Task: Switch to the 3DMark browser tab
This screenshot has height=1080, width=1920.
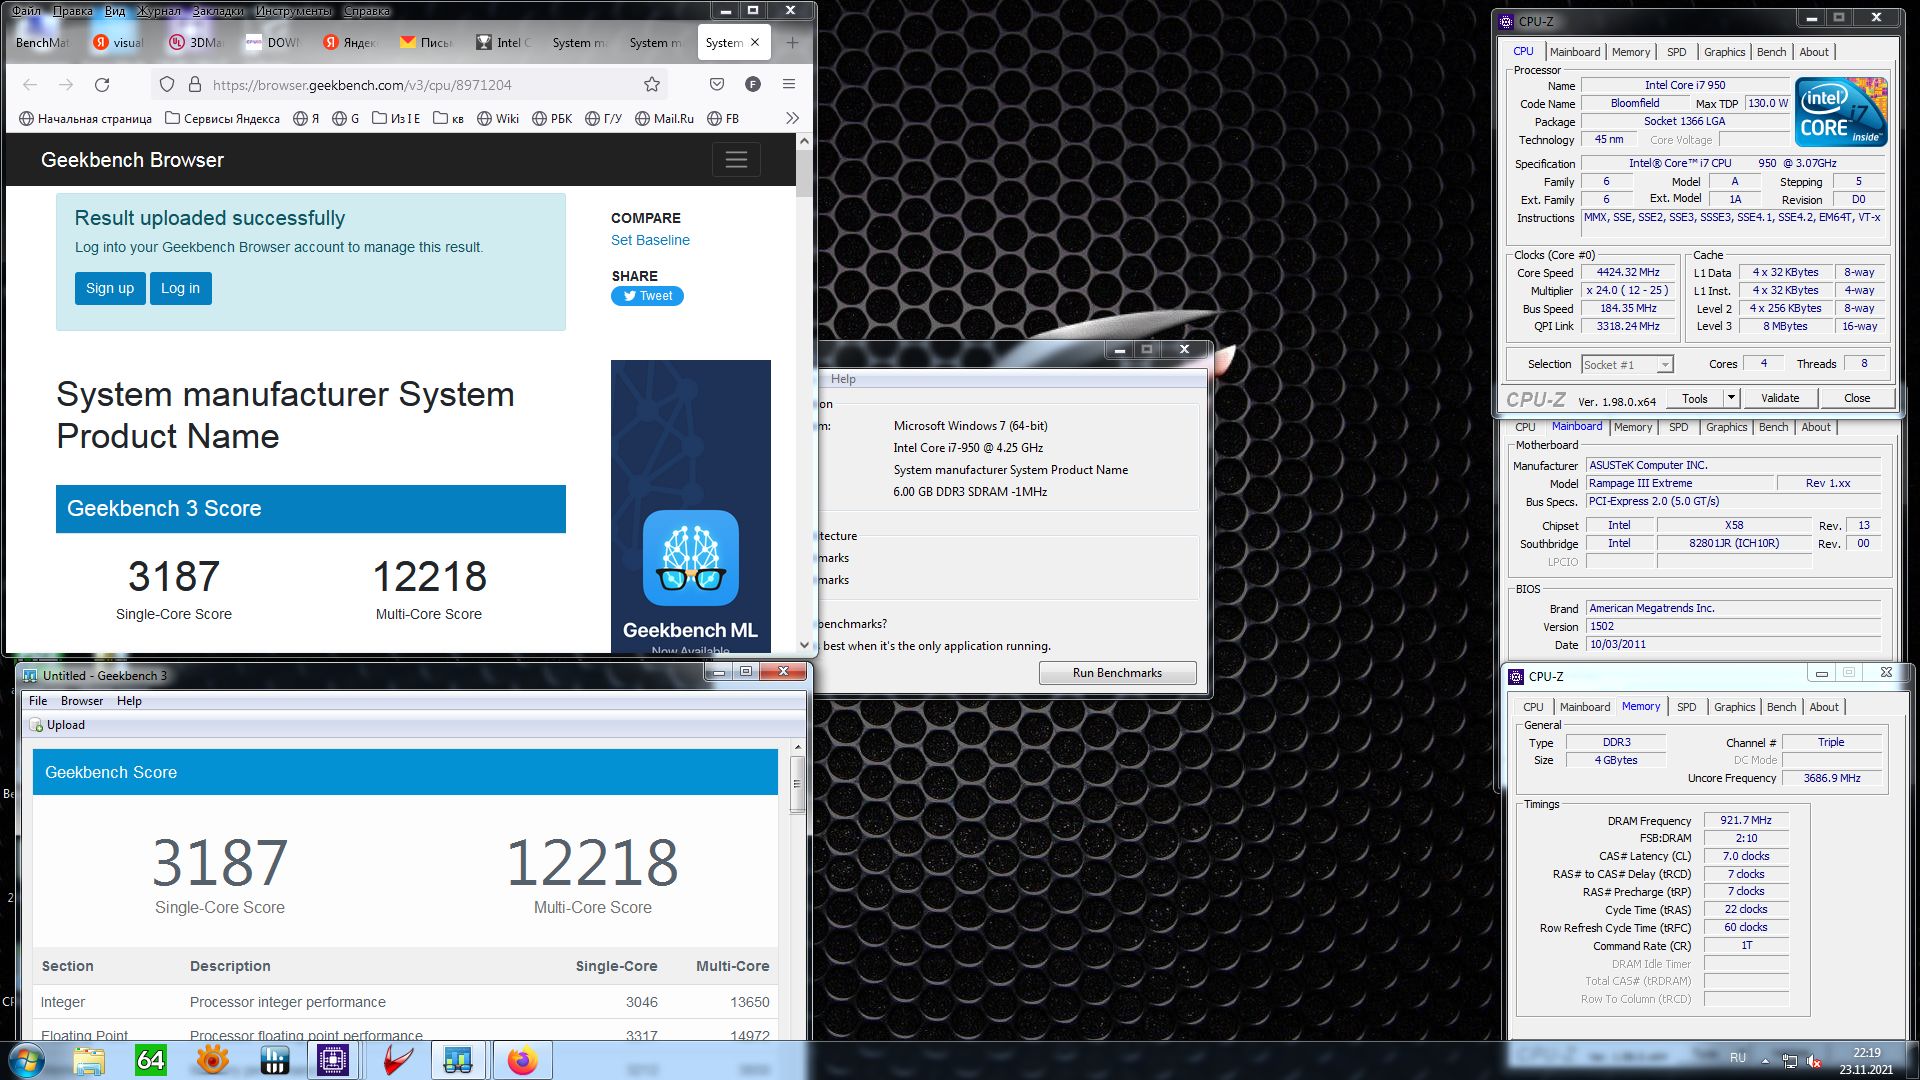Action: [x=196, y=43]
